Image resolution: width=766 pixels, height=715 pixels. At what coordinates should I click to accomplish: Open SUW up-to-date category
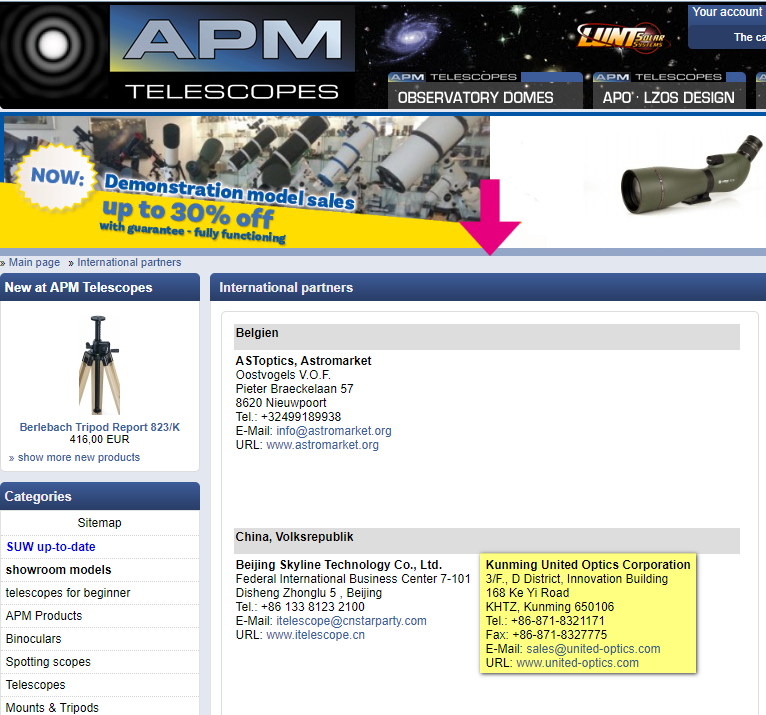[x=51, y=547]
